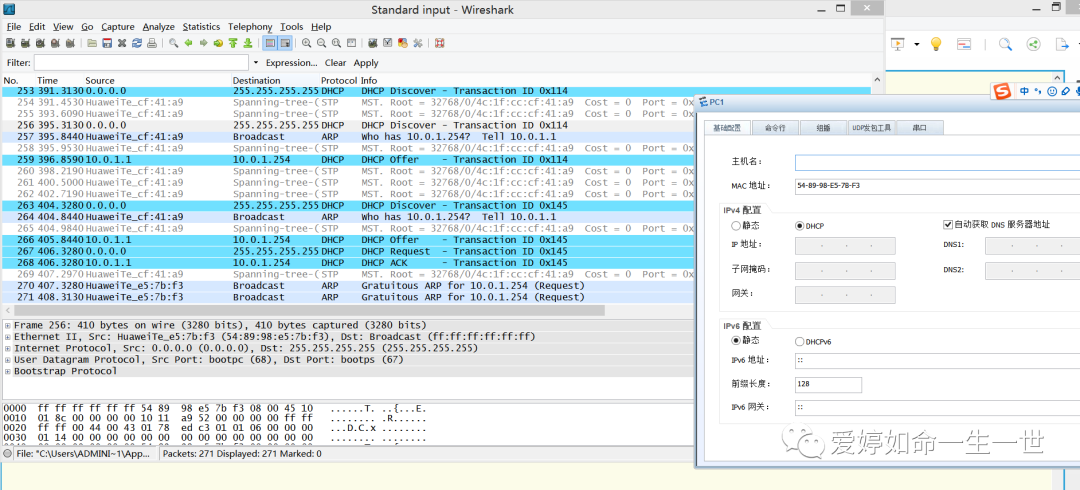
Task: Expand User Datagram Protocol node
Action: coord(8,360)
